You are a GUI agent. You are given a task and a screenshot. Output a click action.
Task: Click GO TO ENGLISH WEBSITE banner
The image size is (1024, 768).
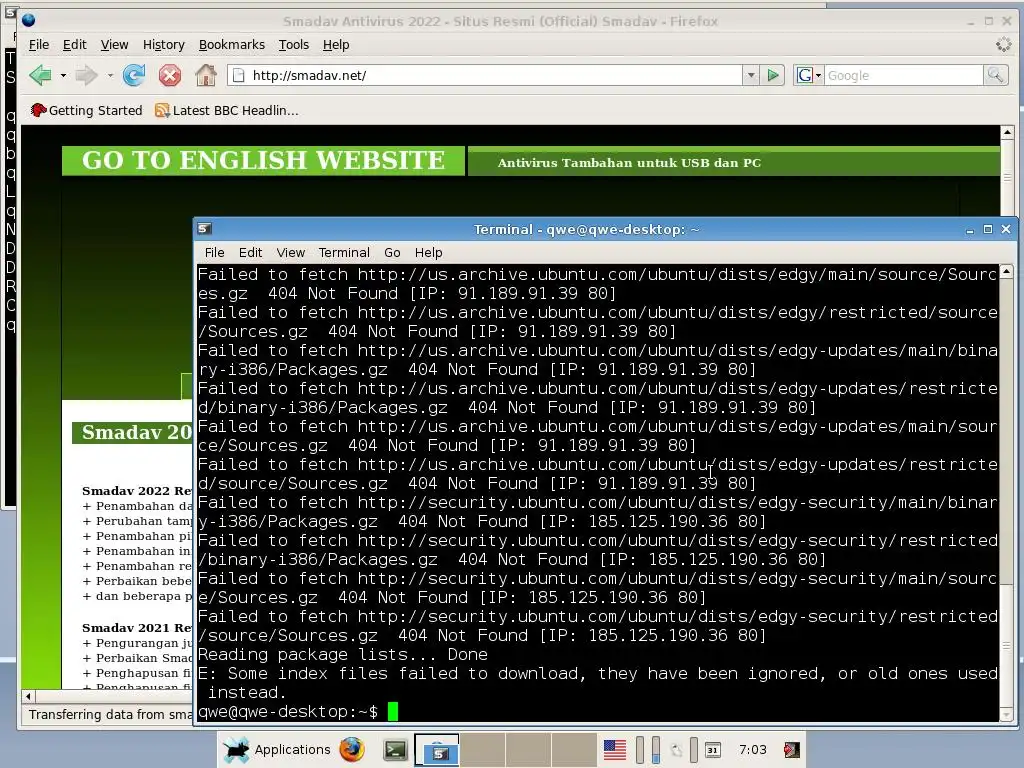coord(263,161)
